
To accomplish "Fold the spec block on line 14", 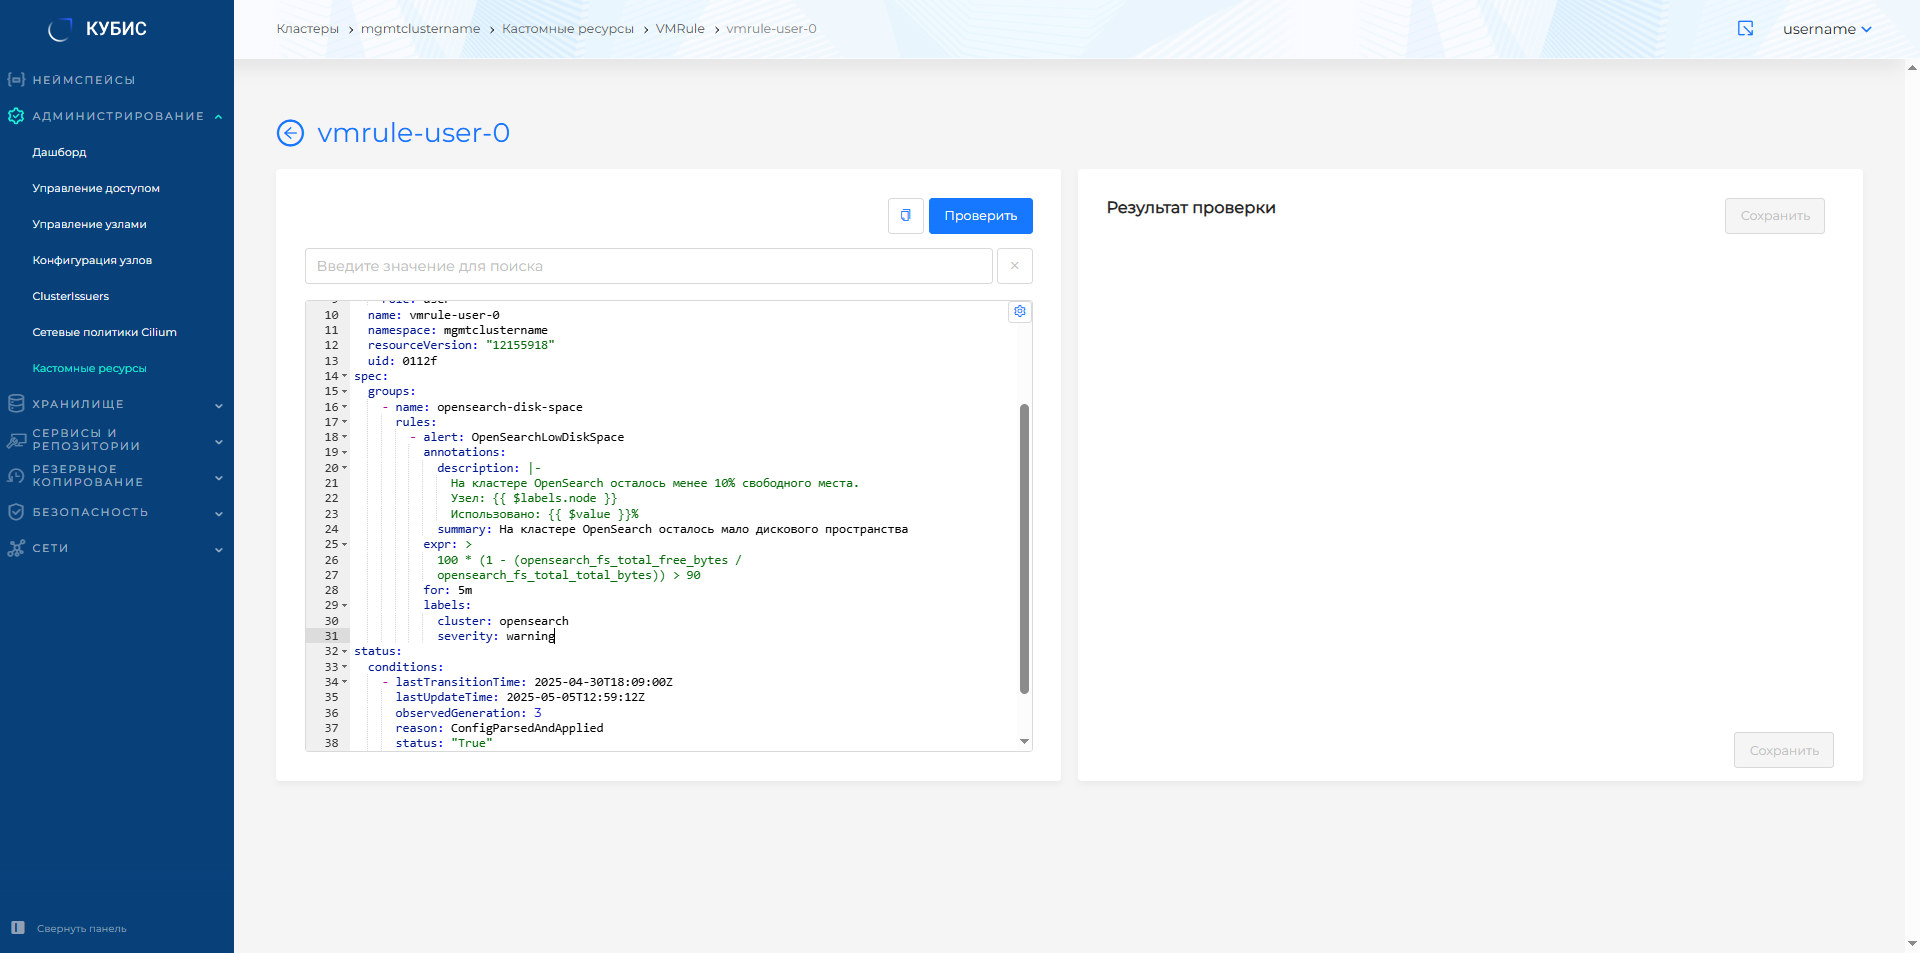I will 345,377.
